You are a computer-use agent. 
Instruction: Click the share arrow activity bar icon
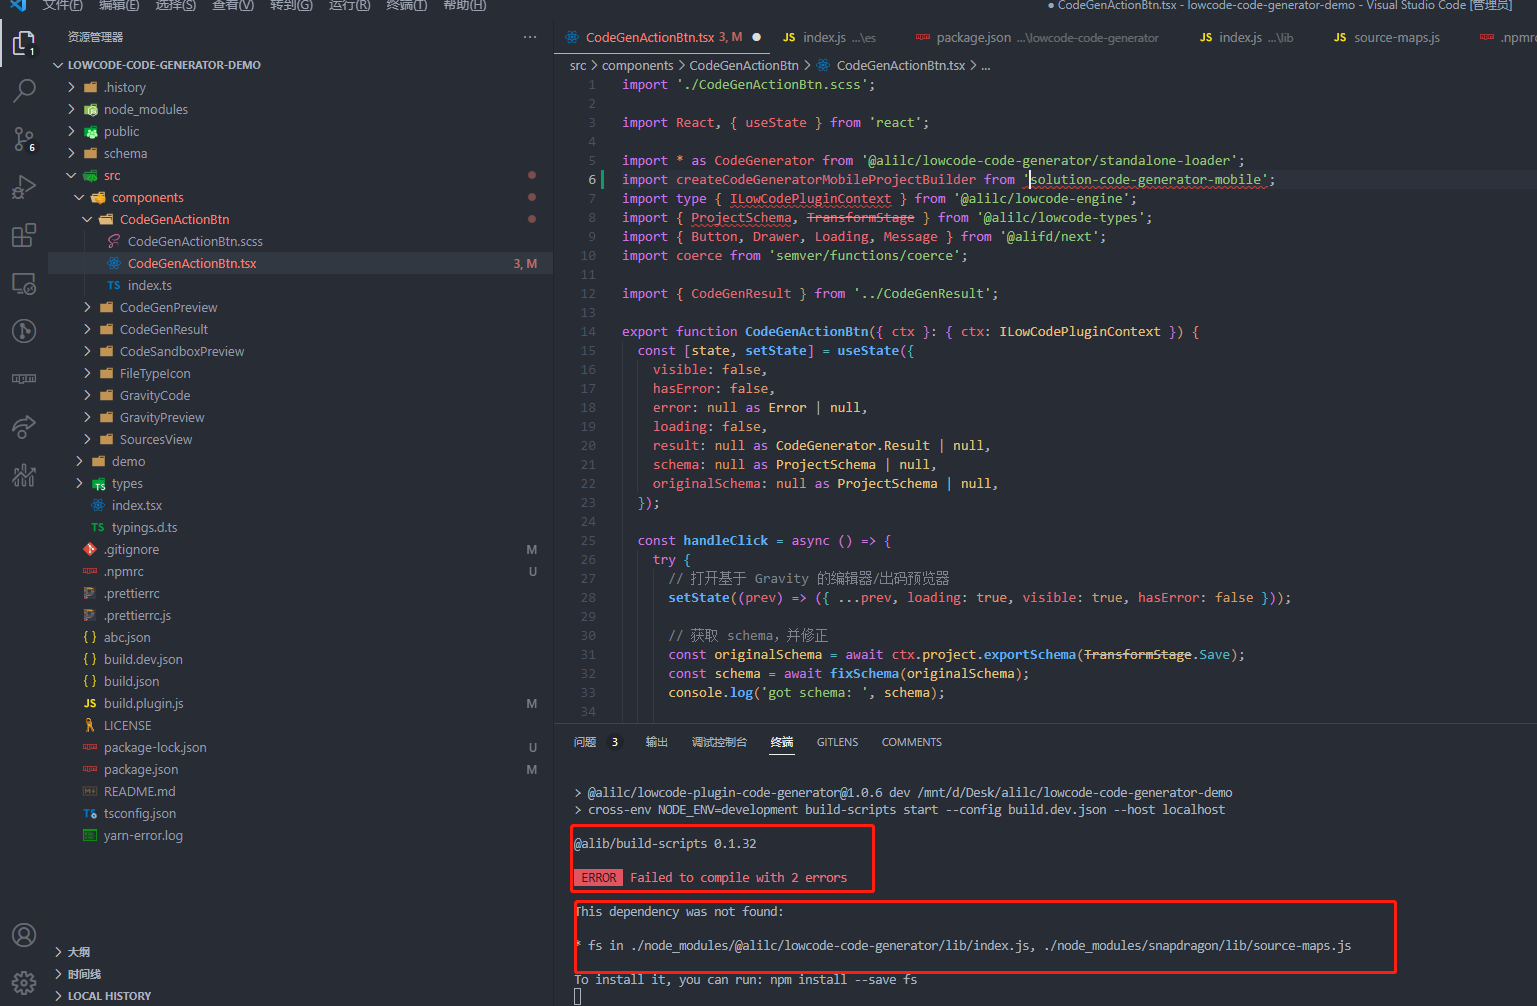coord(24,427)
